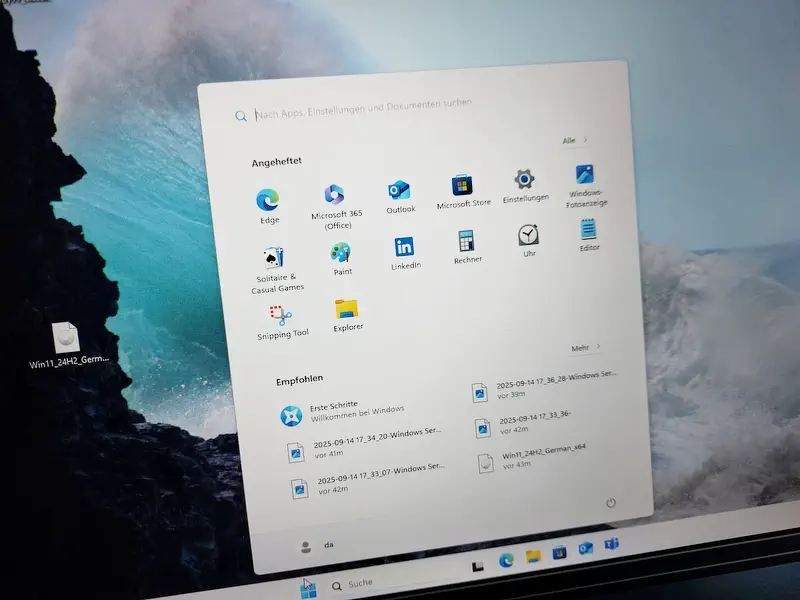The image size is (800, 600).
Task: Open the Snipping Tool
Action: (282, 322)
